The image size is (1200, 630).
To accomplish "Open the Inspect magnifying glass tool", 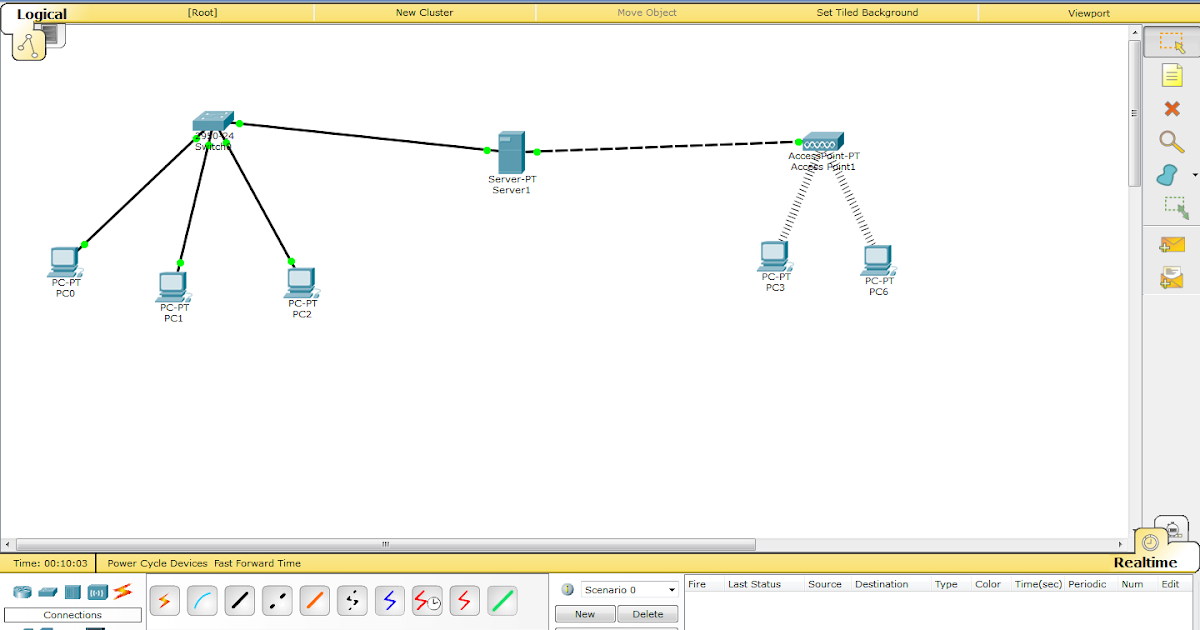I will pyautogui.click(x=1170, y=142).
